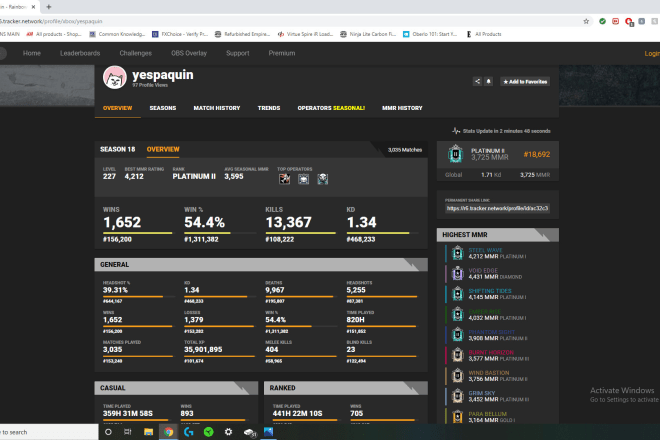Open the Premium navigation link
The width and height of the screenshot is (660, 440).
click(x=282, y=53)
